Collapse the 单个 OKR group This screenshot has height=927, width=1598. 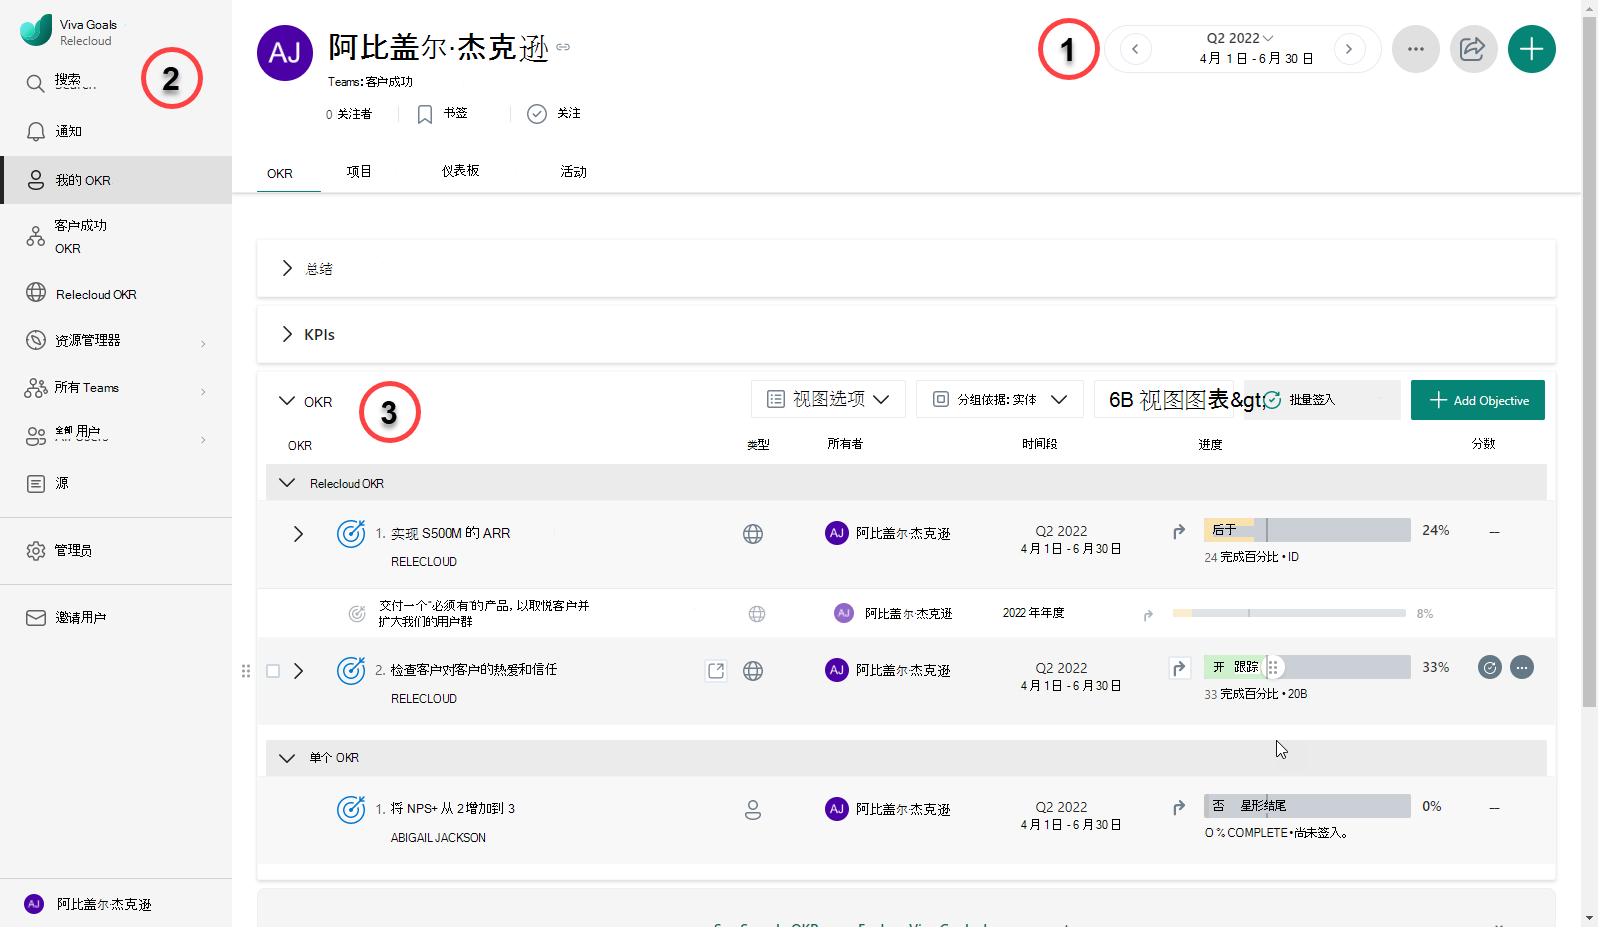[287, 757]
